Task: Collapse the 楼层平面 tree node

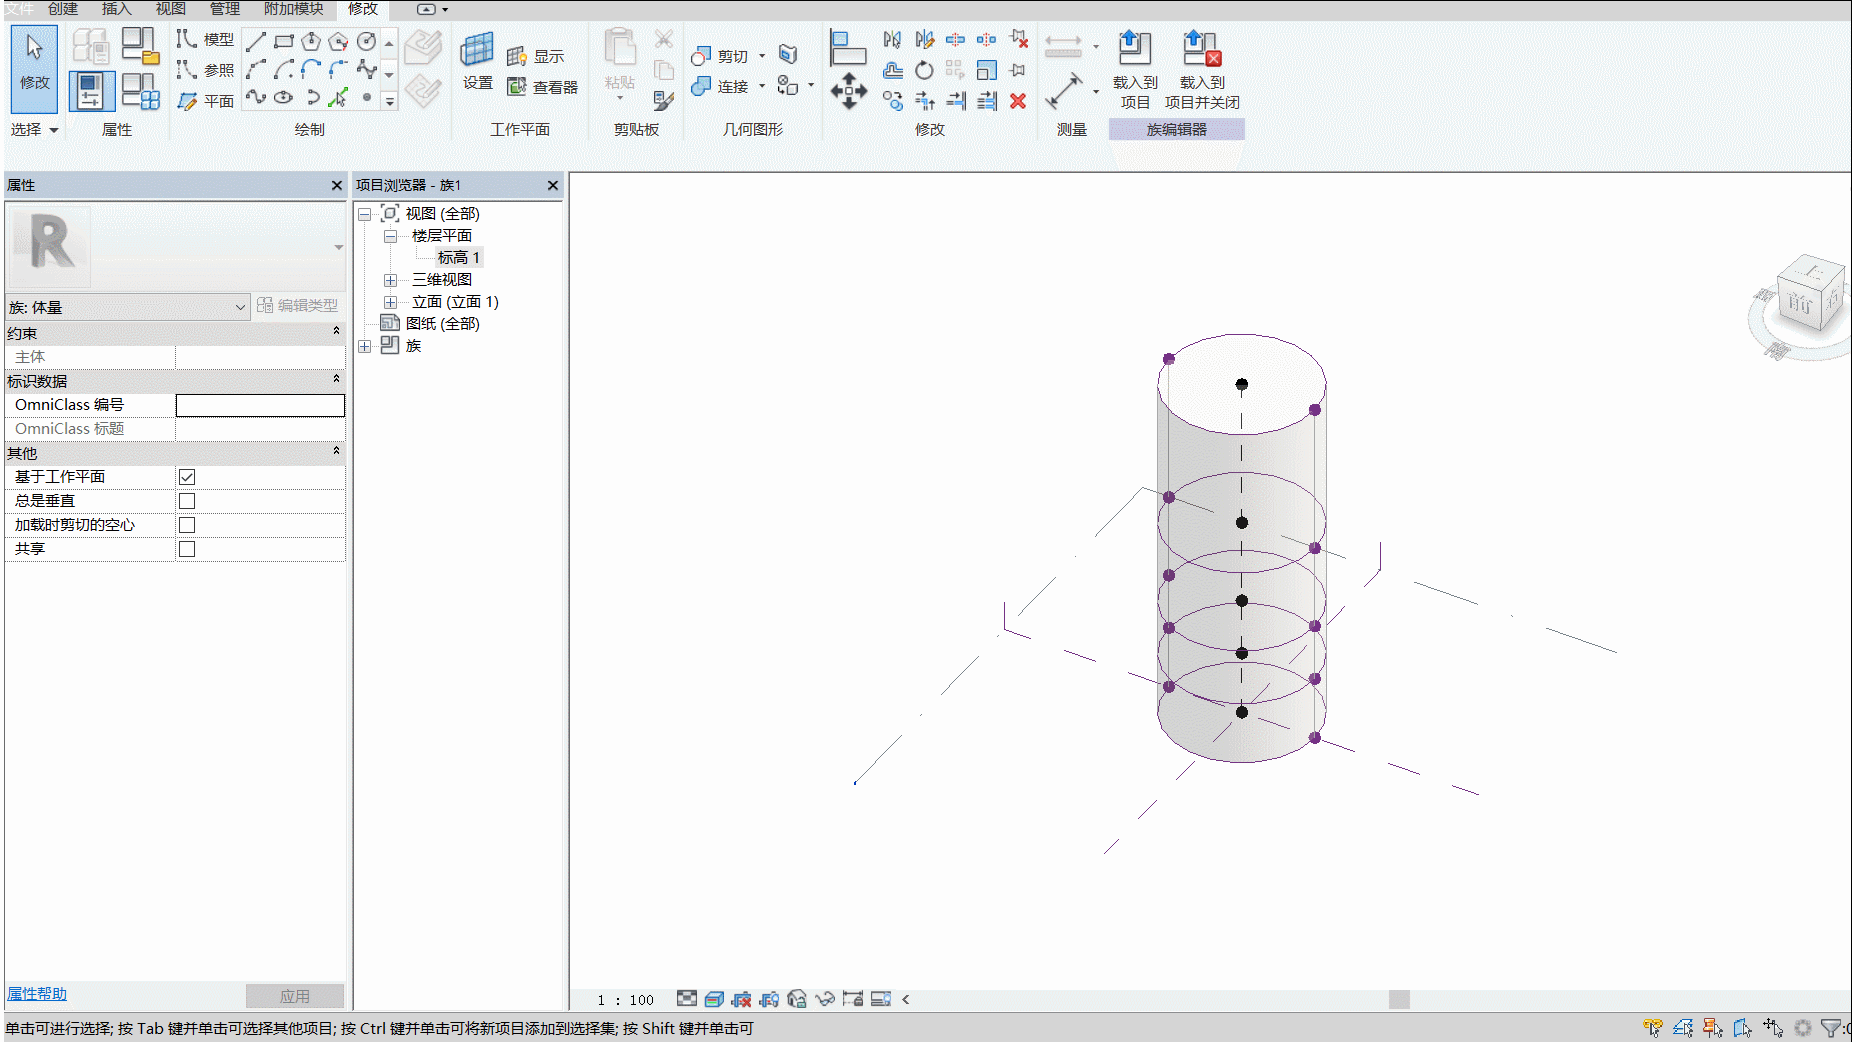Action: 391,236
